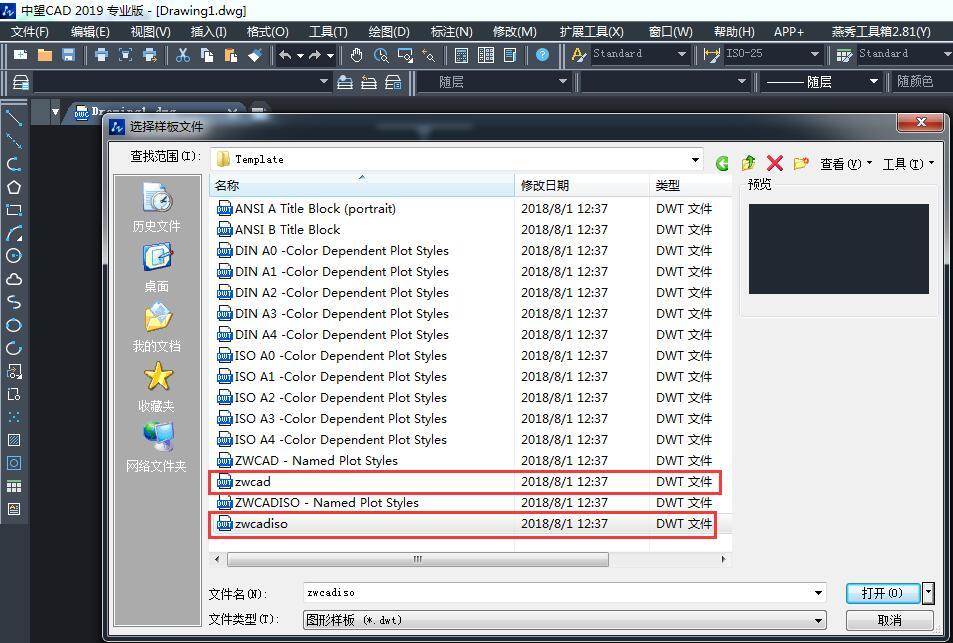Select the Polygon drawing tool
Screen dimensions: 953x643
pos(13,187)
